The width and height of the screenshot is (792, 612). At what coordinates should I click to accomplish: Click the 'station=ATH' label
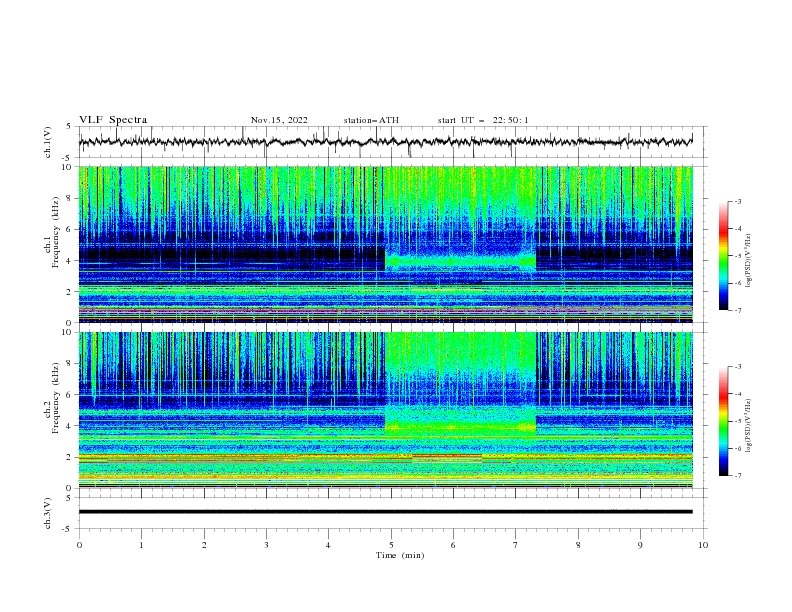click(371, 120)
